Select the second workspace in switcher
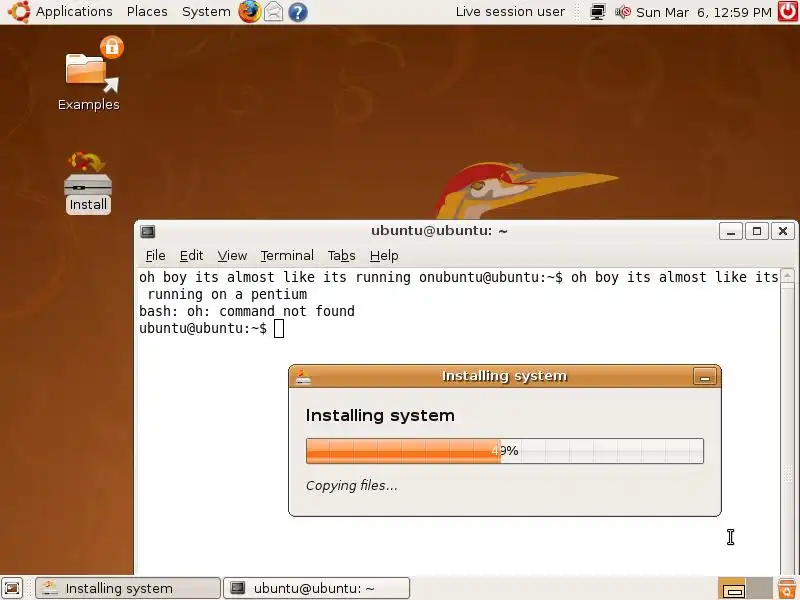Screen dimensions: 800x600 tap(759, 588)
